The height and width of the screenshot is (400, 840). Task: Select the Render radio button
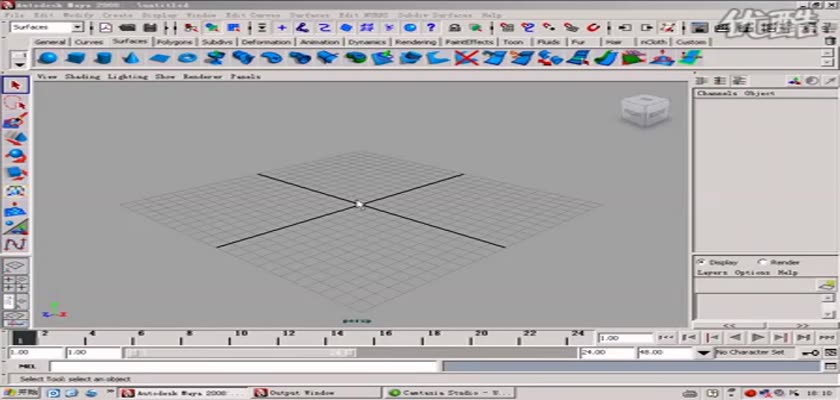coord(762,262)
